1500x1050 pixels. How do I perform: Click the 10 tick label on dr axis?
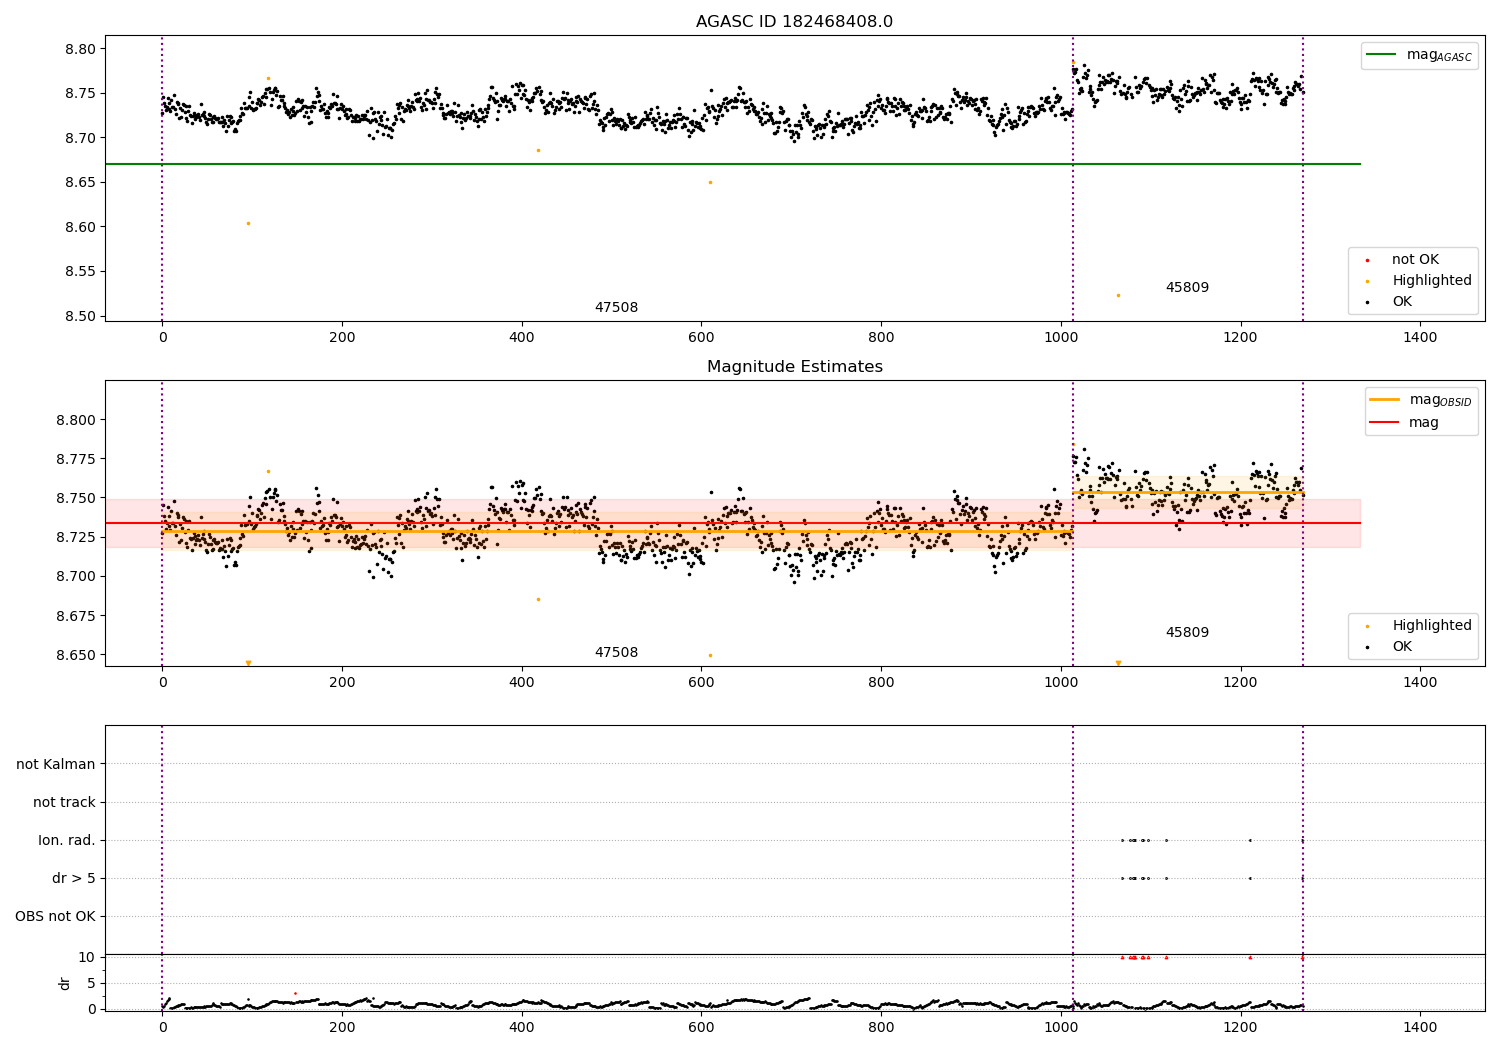tap(87, 957)
